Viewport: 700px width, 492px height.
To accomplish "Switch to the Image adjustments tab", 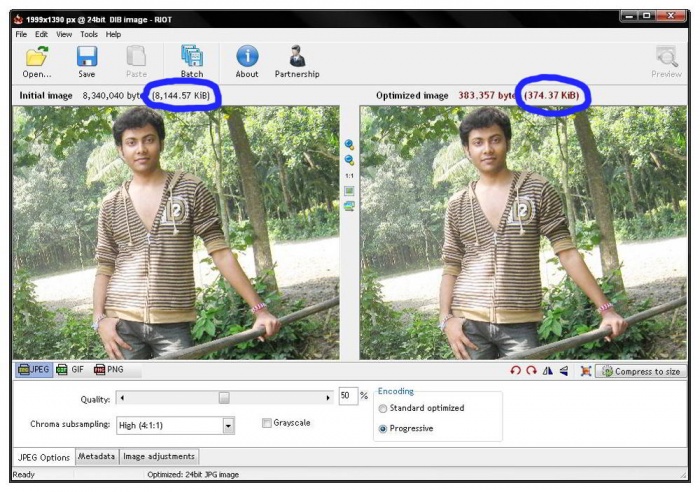I will point(159,456).
